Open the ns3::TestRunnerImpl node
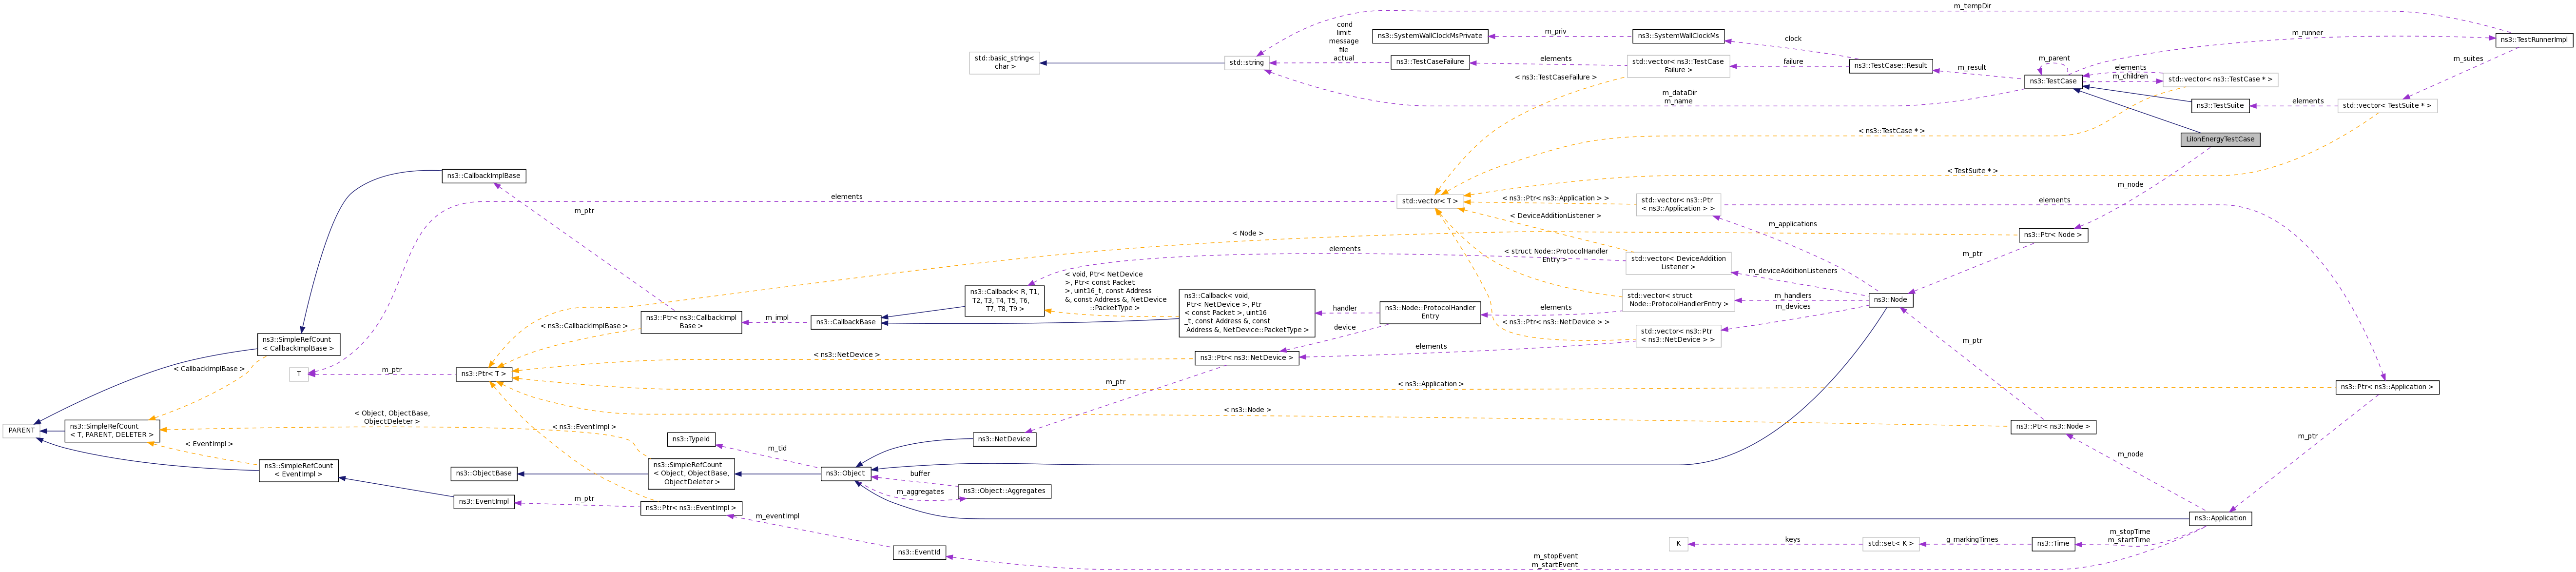 pyautogui.click(x=2534, y=40)
